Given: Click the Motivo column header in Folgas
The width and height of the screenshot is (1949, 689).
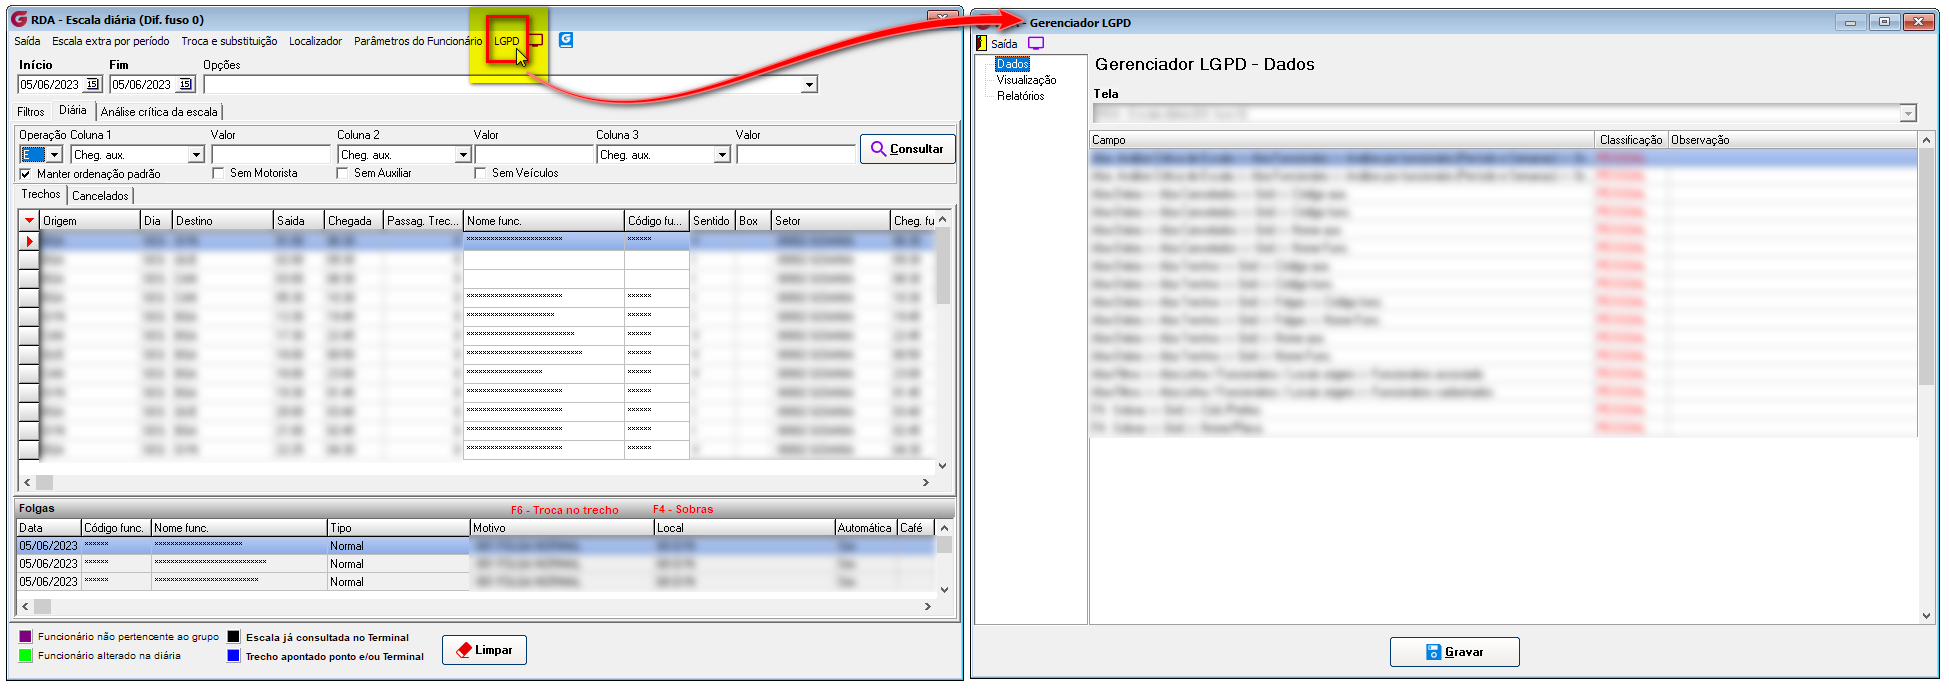Looking at the screenshot, I should click(x=562, y=528).
